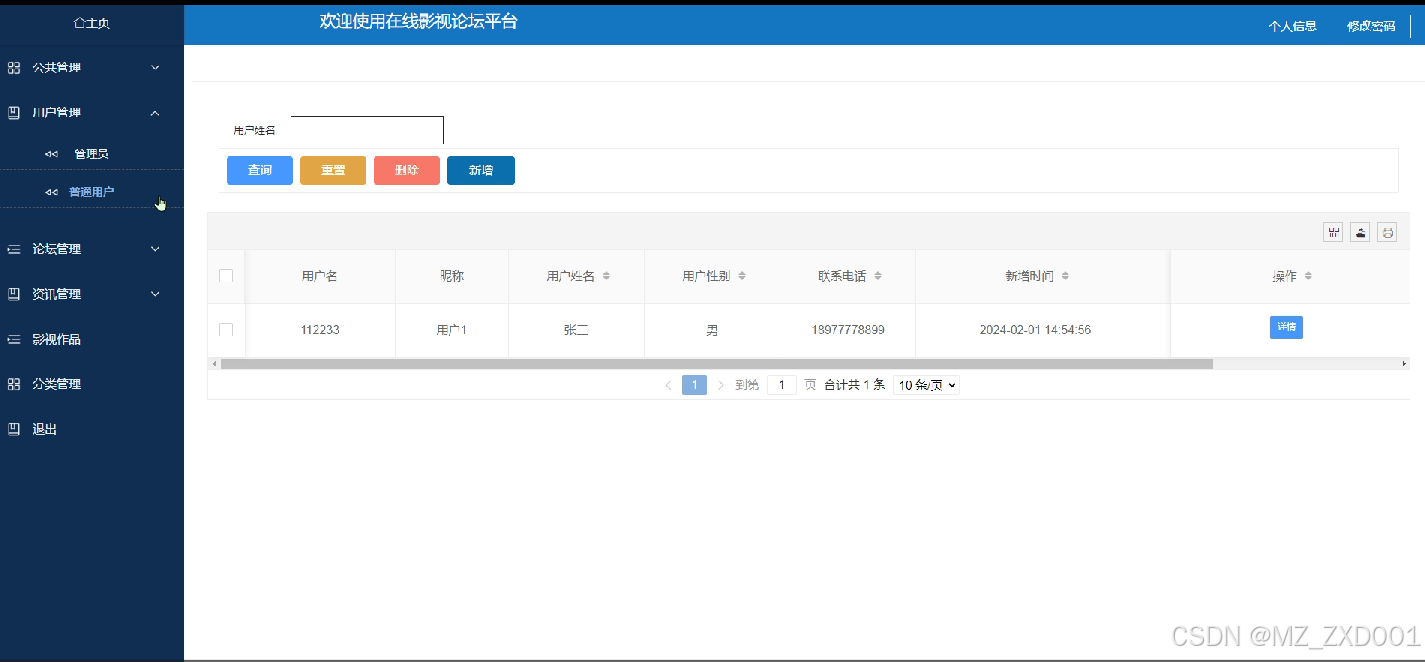Click phone number 18977778899
The width and height of the screenshot is (1425, 662).
(x=848, y=330)
